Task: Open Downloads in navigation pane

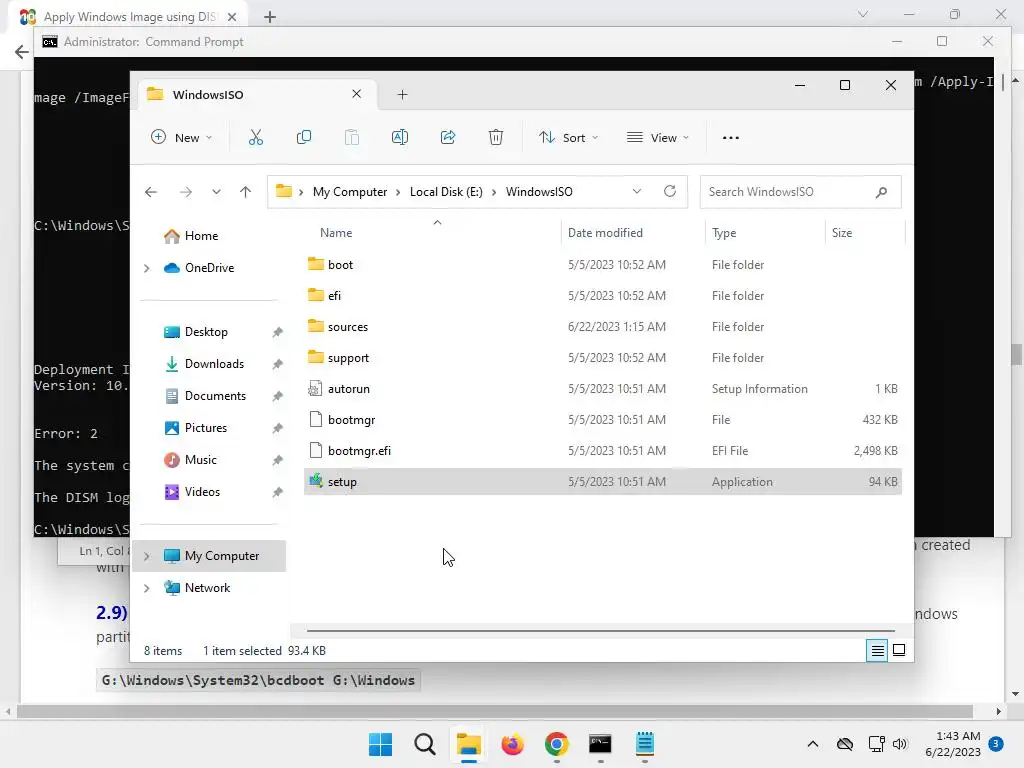Action: point(214,364)
